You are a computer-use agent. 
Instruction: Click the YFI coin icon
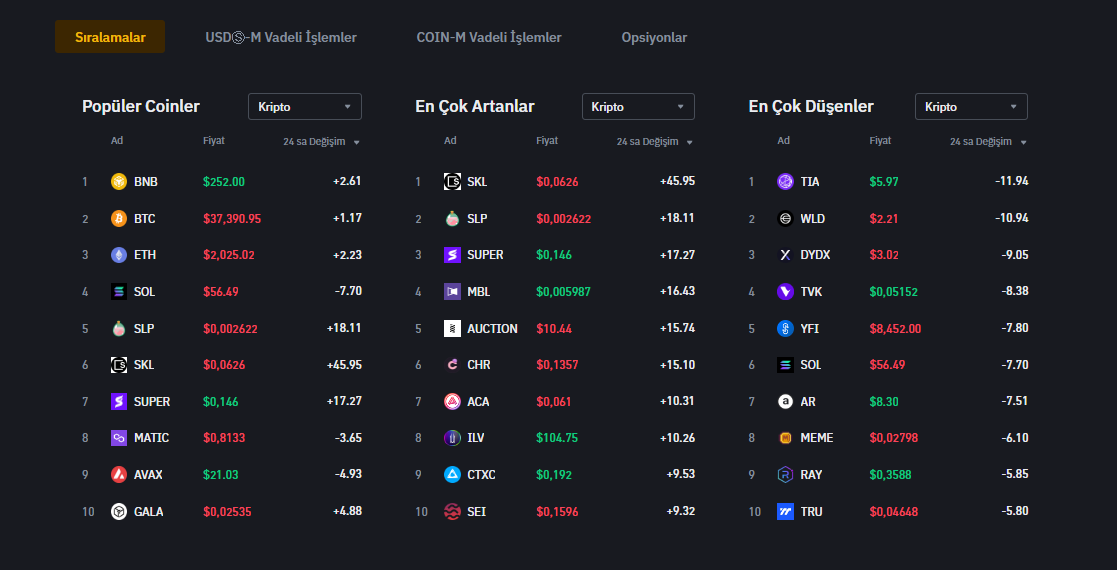tap(785, 328)
